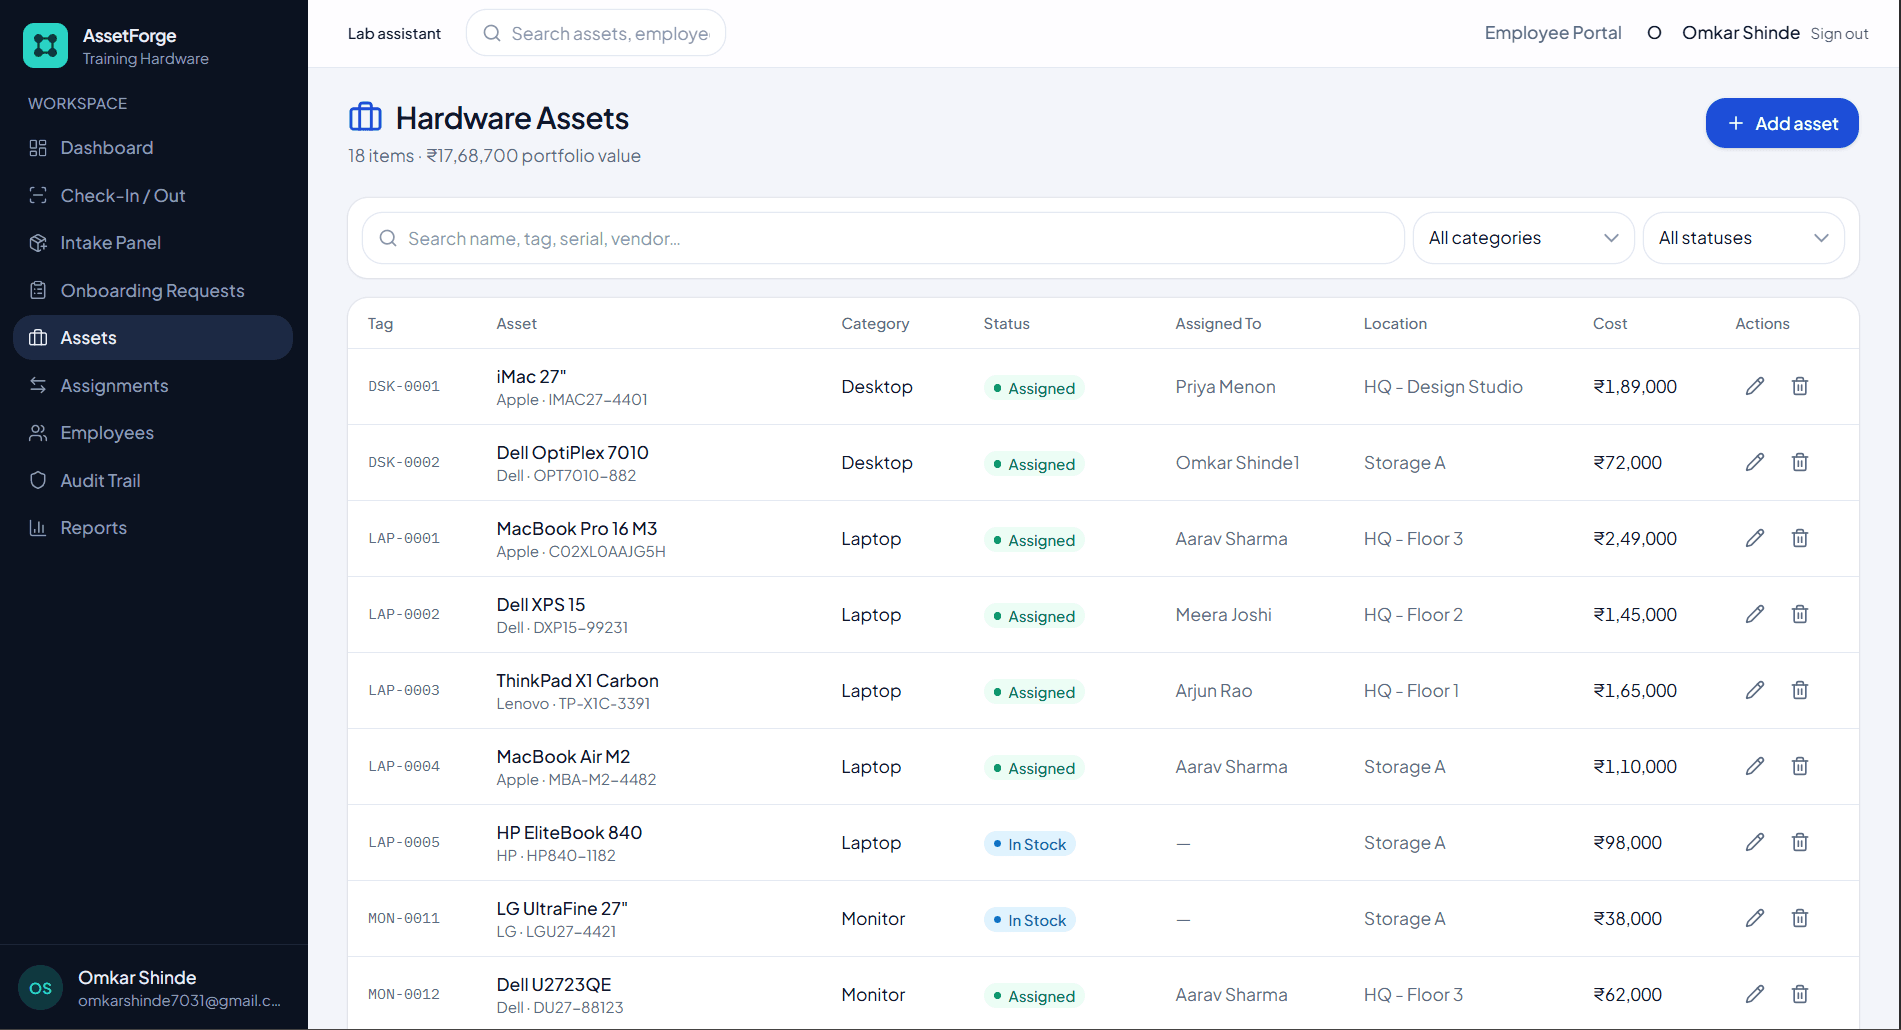
Task: Click Priya Menon in Assigned To
Action: coord(1225,387)
